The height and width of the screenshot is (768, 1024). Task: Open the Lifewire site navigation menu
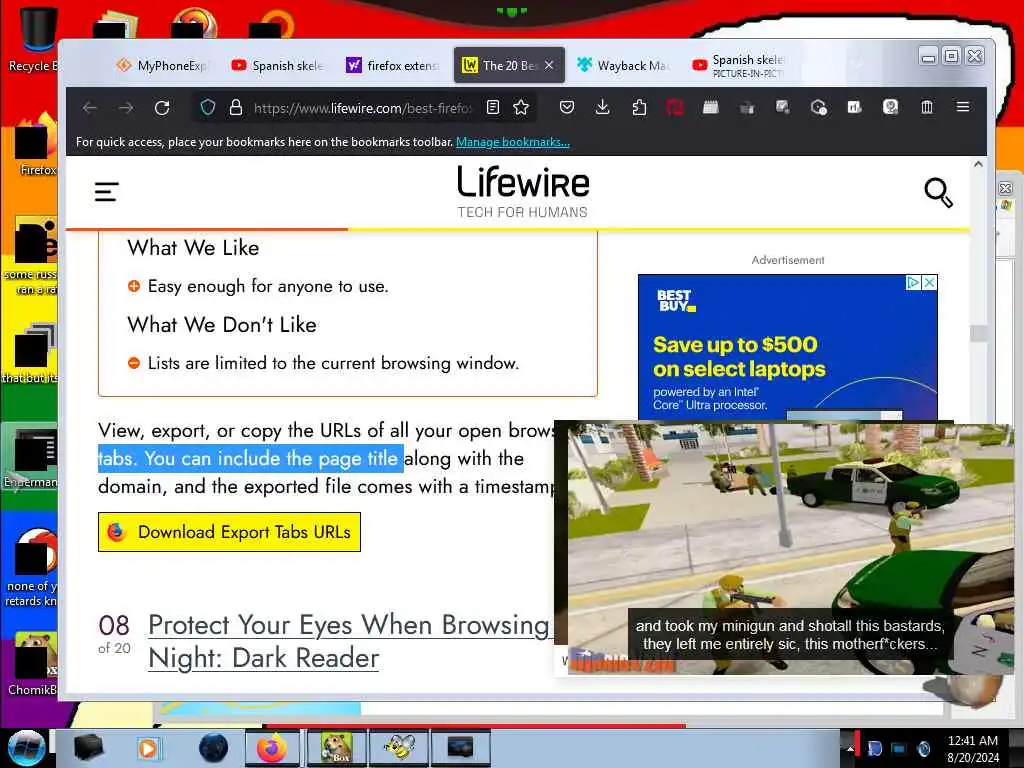pos(106,191)
